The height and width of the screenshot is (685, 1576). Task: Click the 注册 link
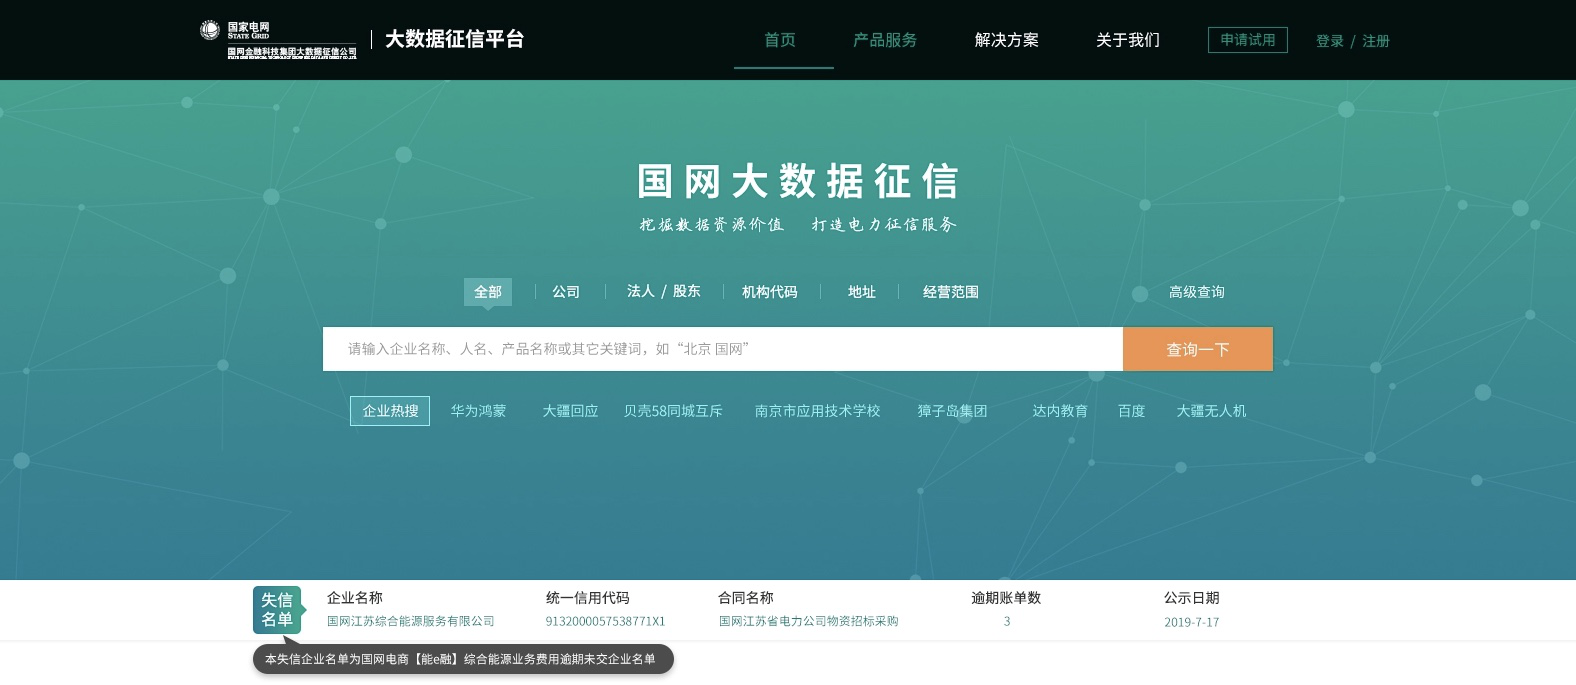click(x=1376, y=41)
